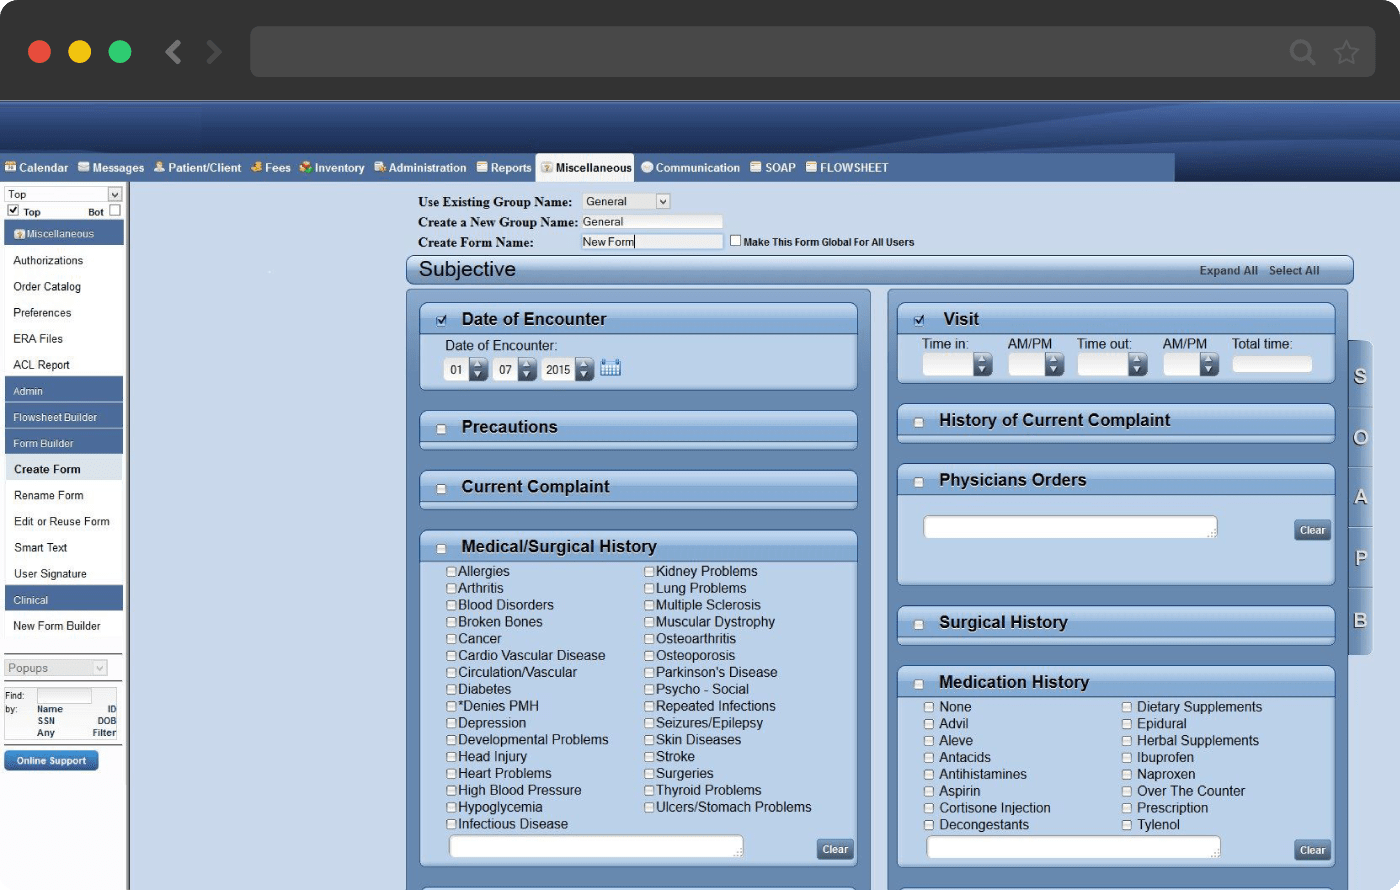Click the Online Support button
The width and height of the screenshot is (1400, 890).
[x=51, y=761]
